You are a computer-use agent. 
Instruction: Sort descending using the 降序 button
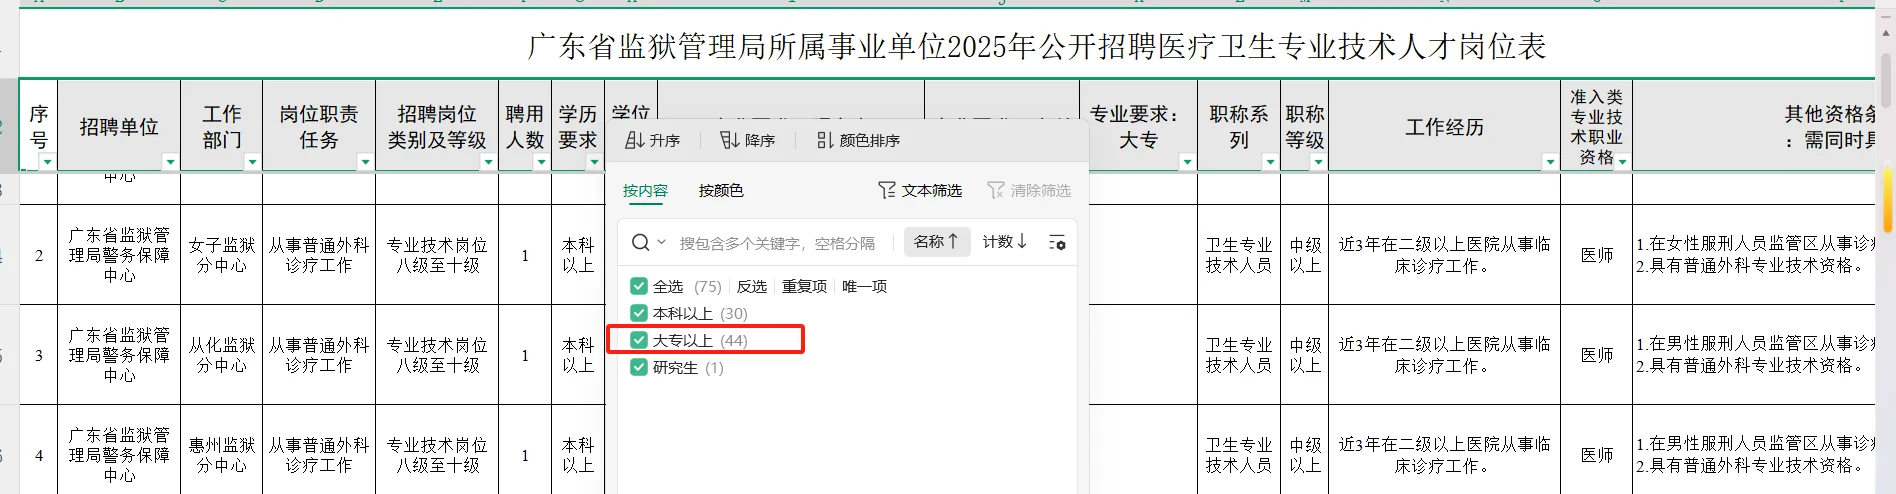(x=748, y=140)
